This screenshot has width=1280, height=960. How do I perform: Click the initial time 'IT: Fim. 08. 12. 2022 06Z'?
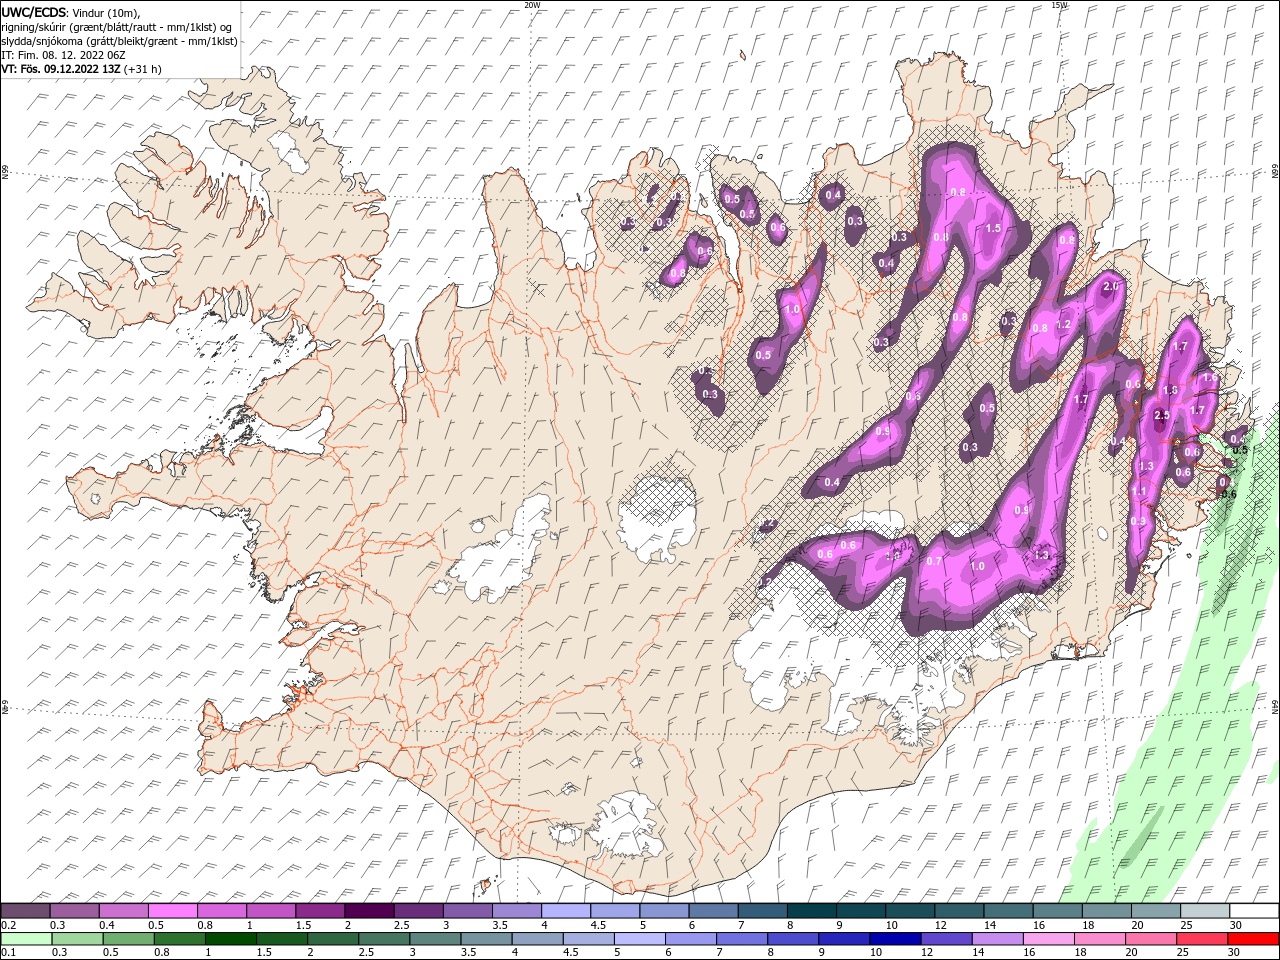tap(63, 55)
